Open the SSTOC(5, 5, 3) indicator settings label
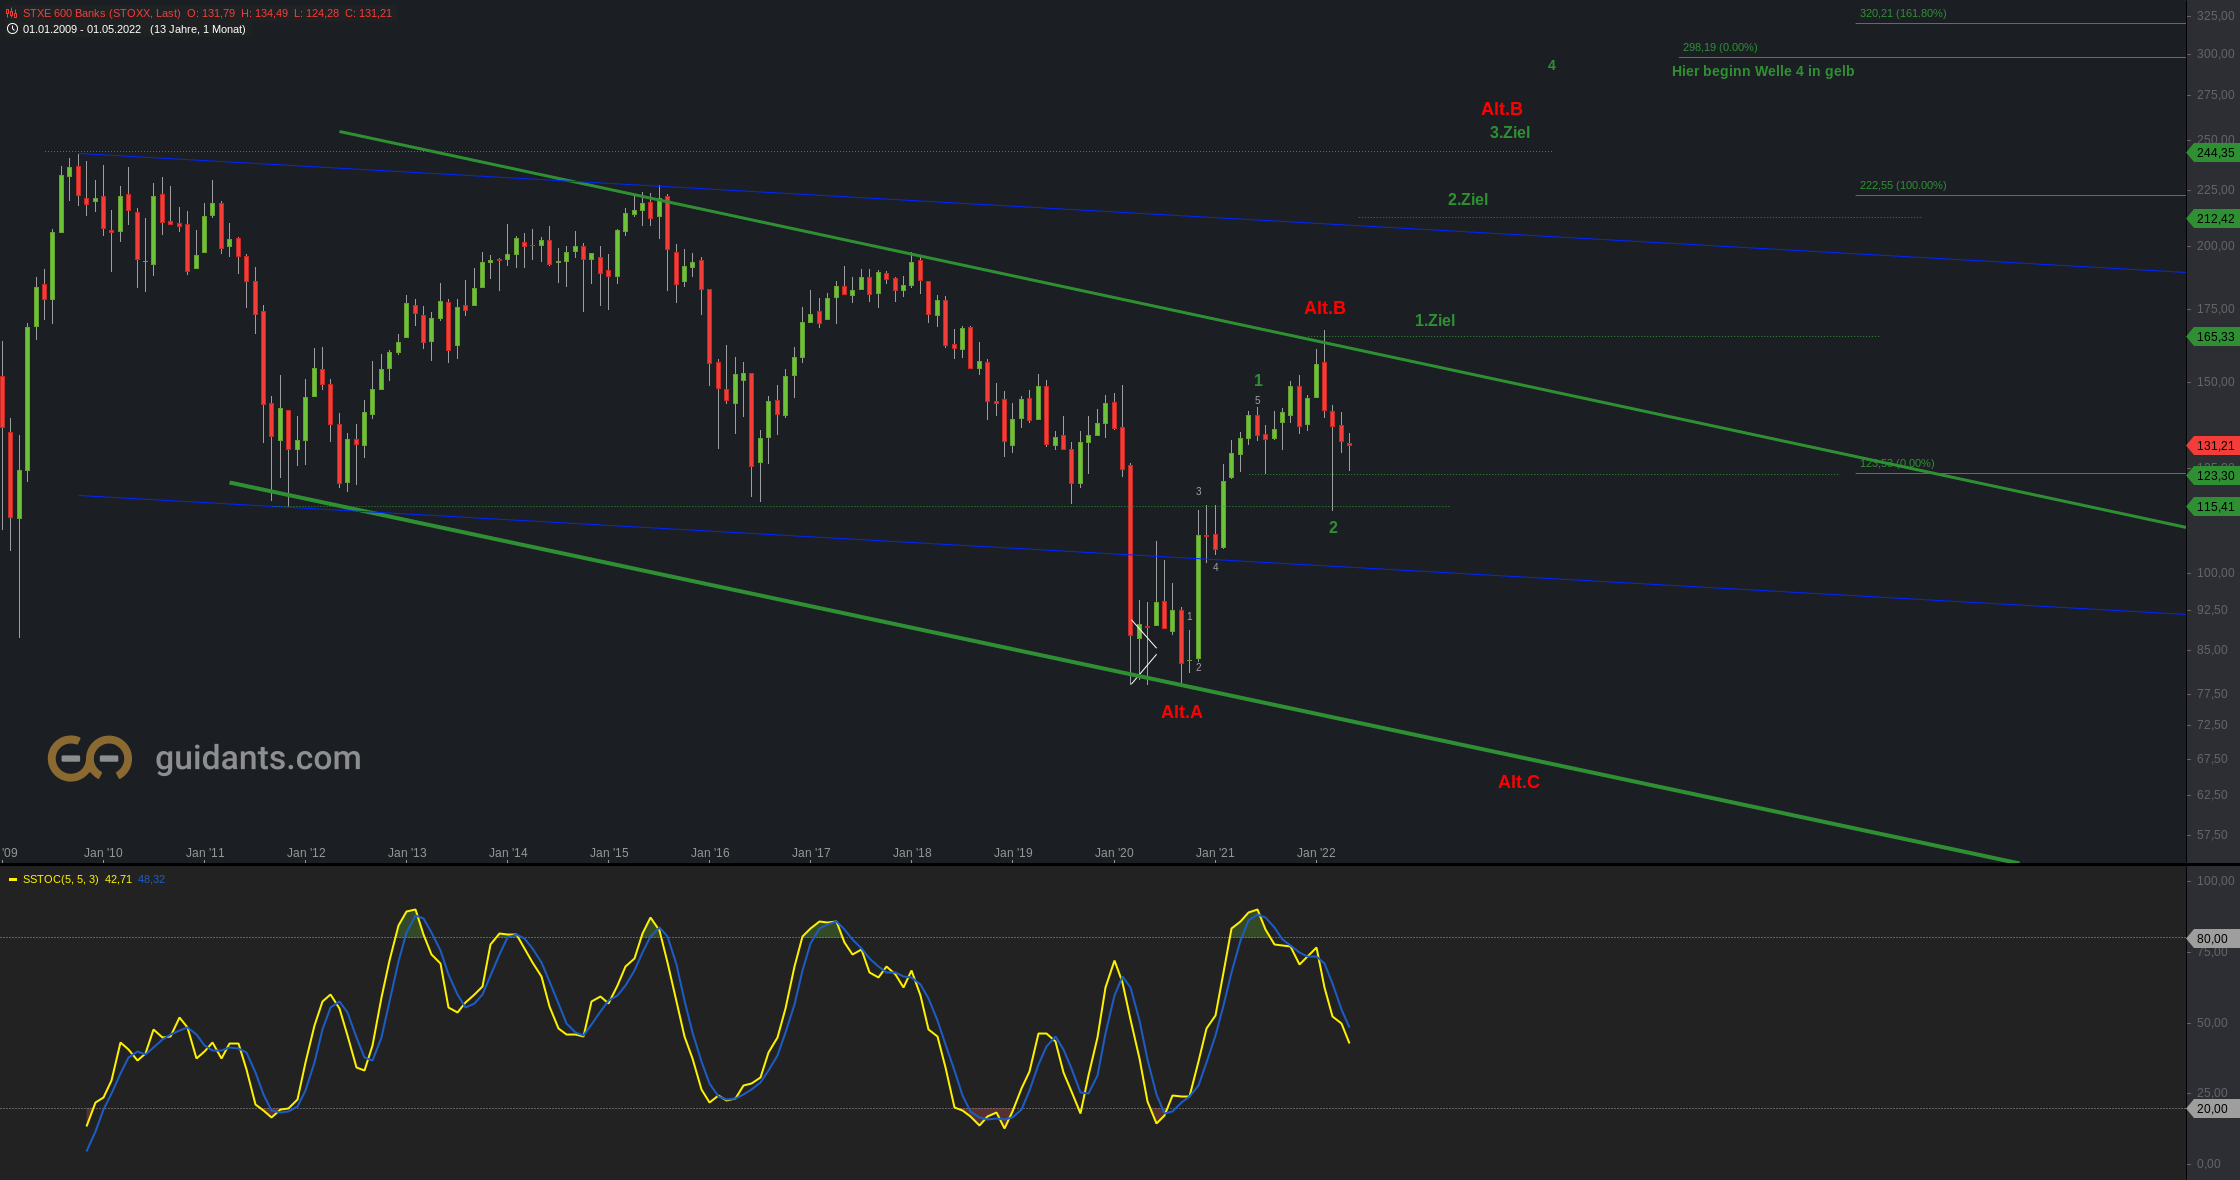Viewport: 2240px width, 1180px height. coord(60,879)
